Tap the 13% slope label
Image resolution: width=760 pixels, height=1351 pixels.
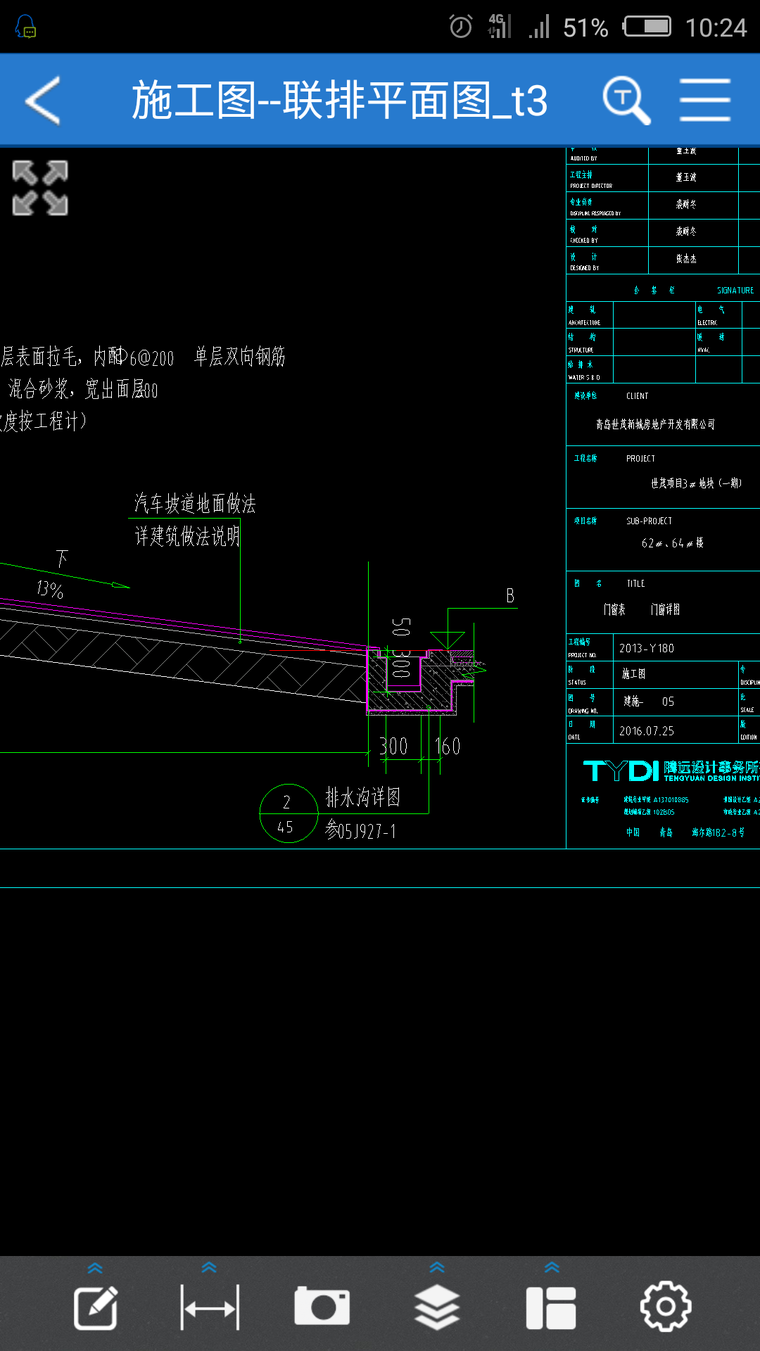point(50,591)
